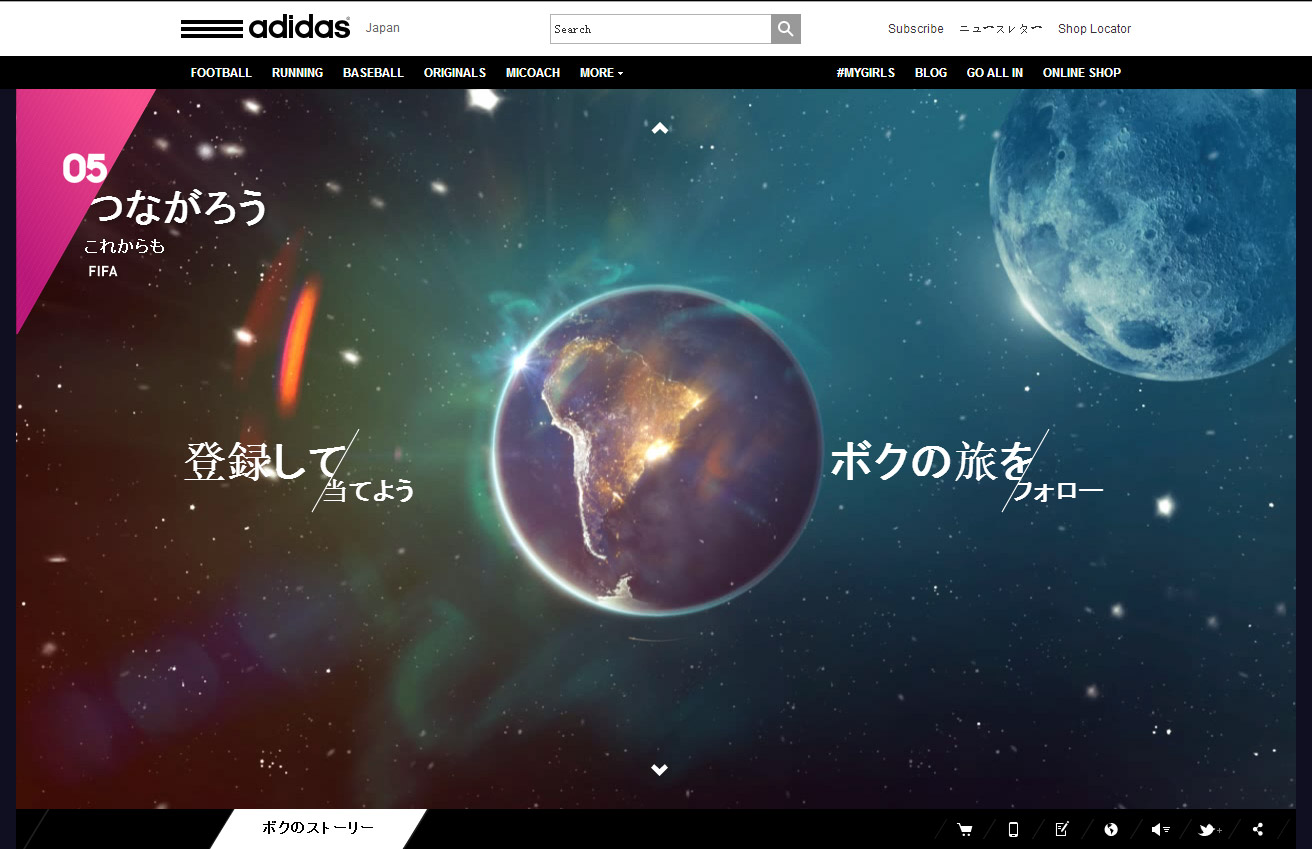Viewport: 1312px width, 849px height.
Task: Expand the MORE dropdown menu
Action: (601, 73)
